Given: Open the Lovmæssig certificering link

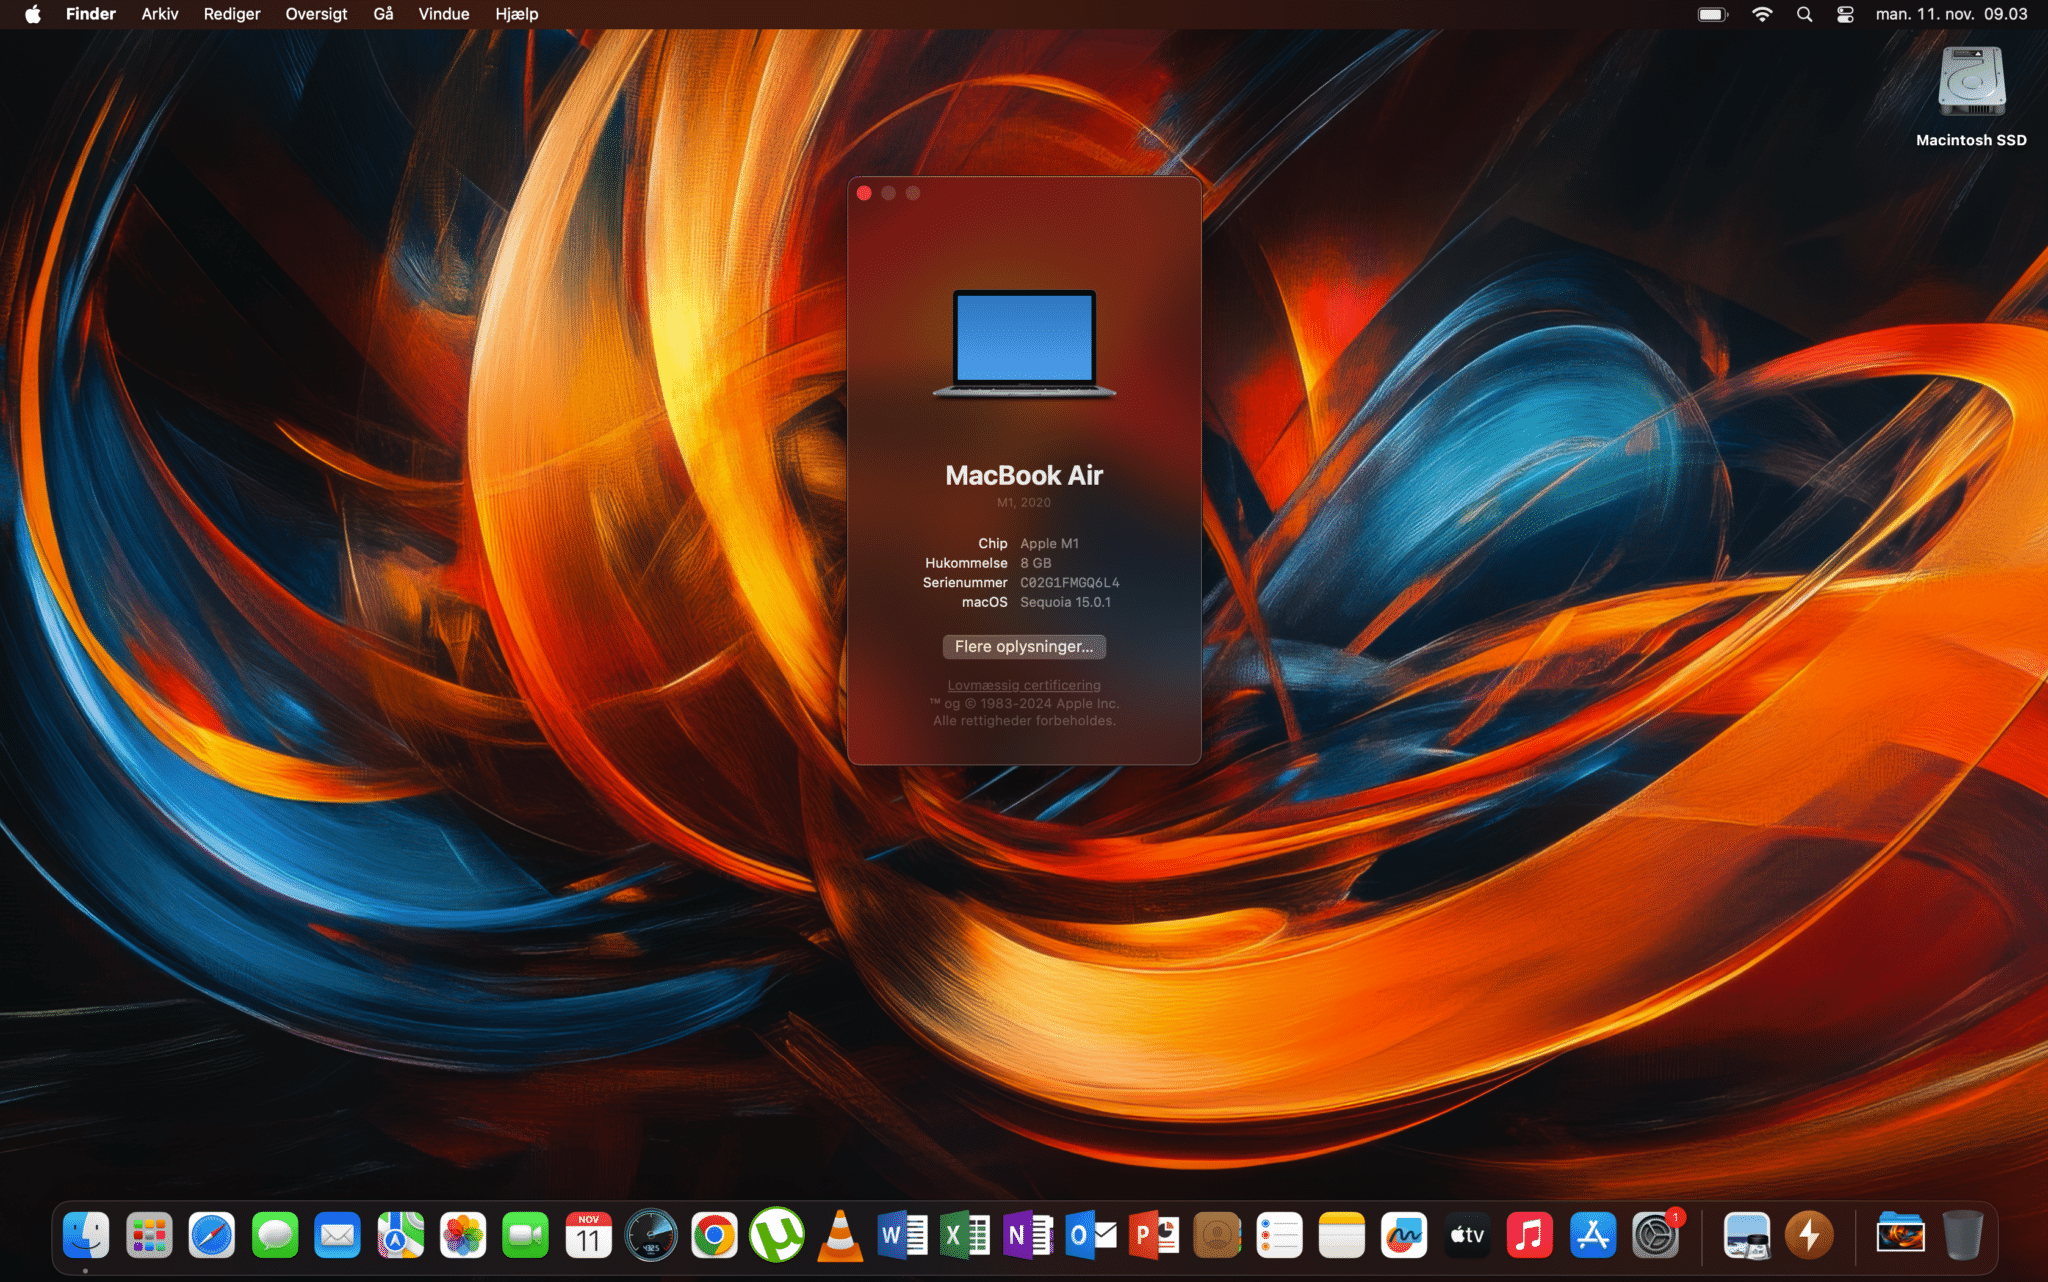Looking at the screenshot, I should (1023, 685).
